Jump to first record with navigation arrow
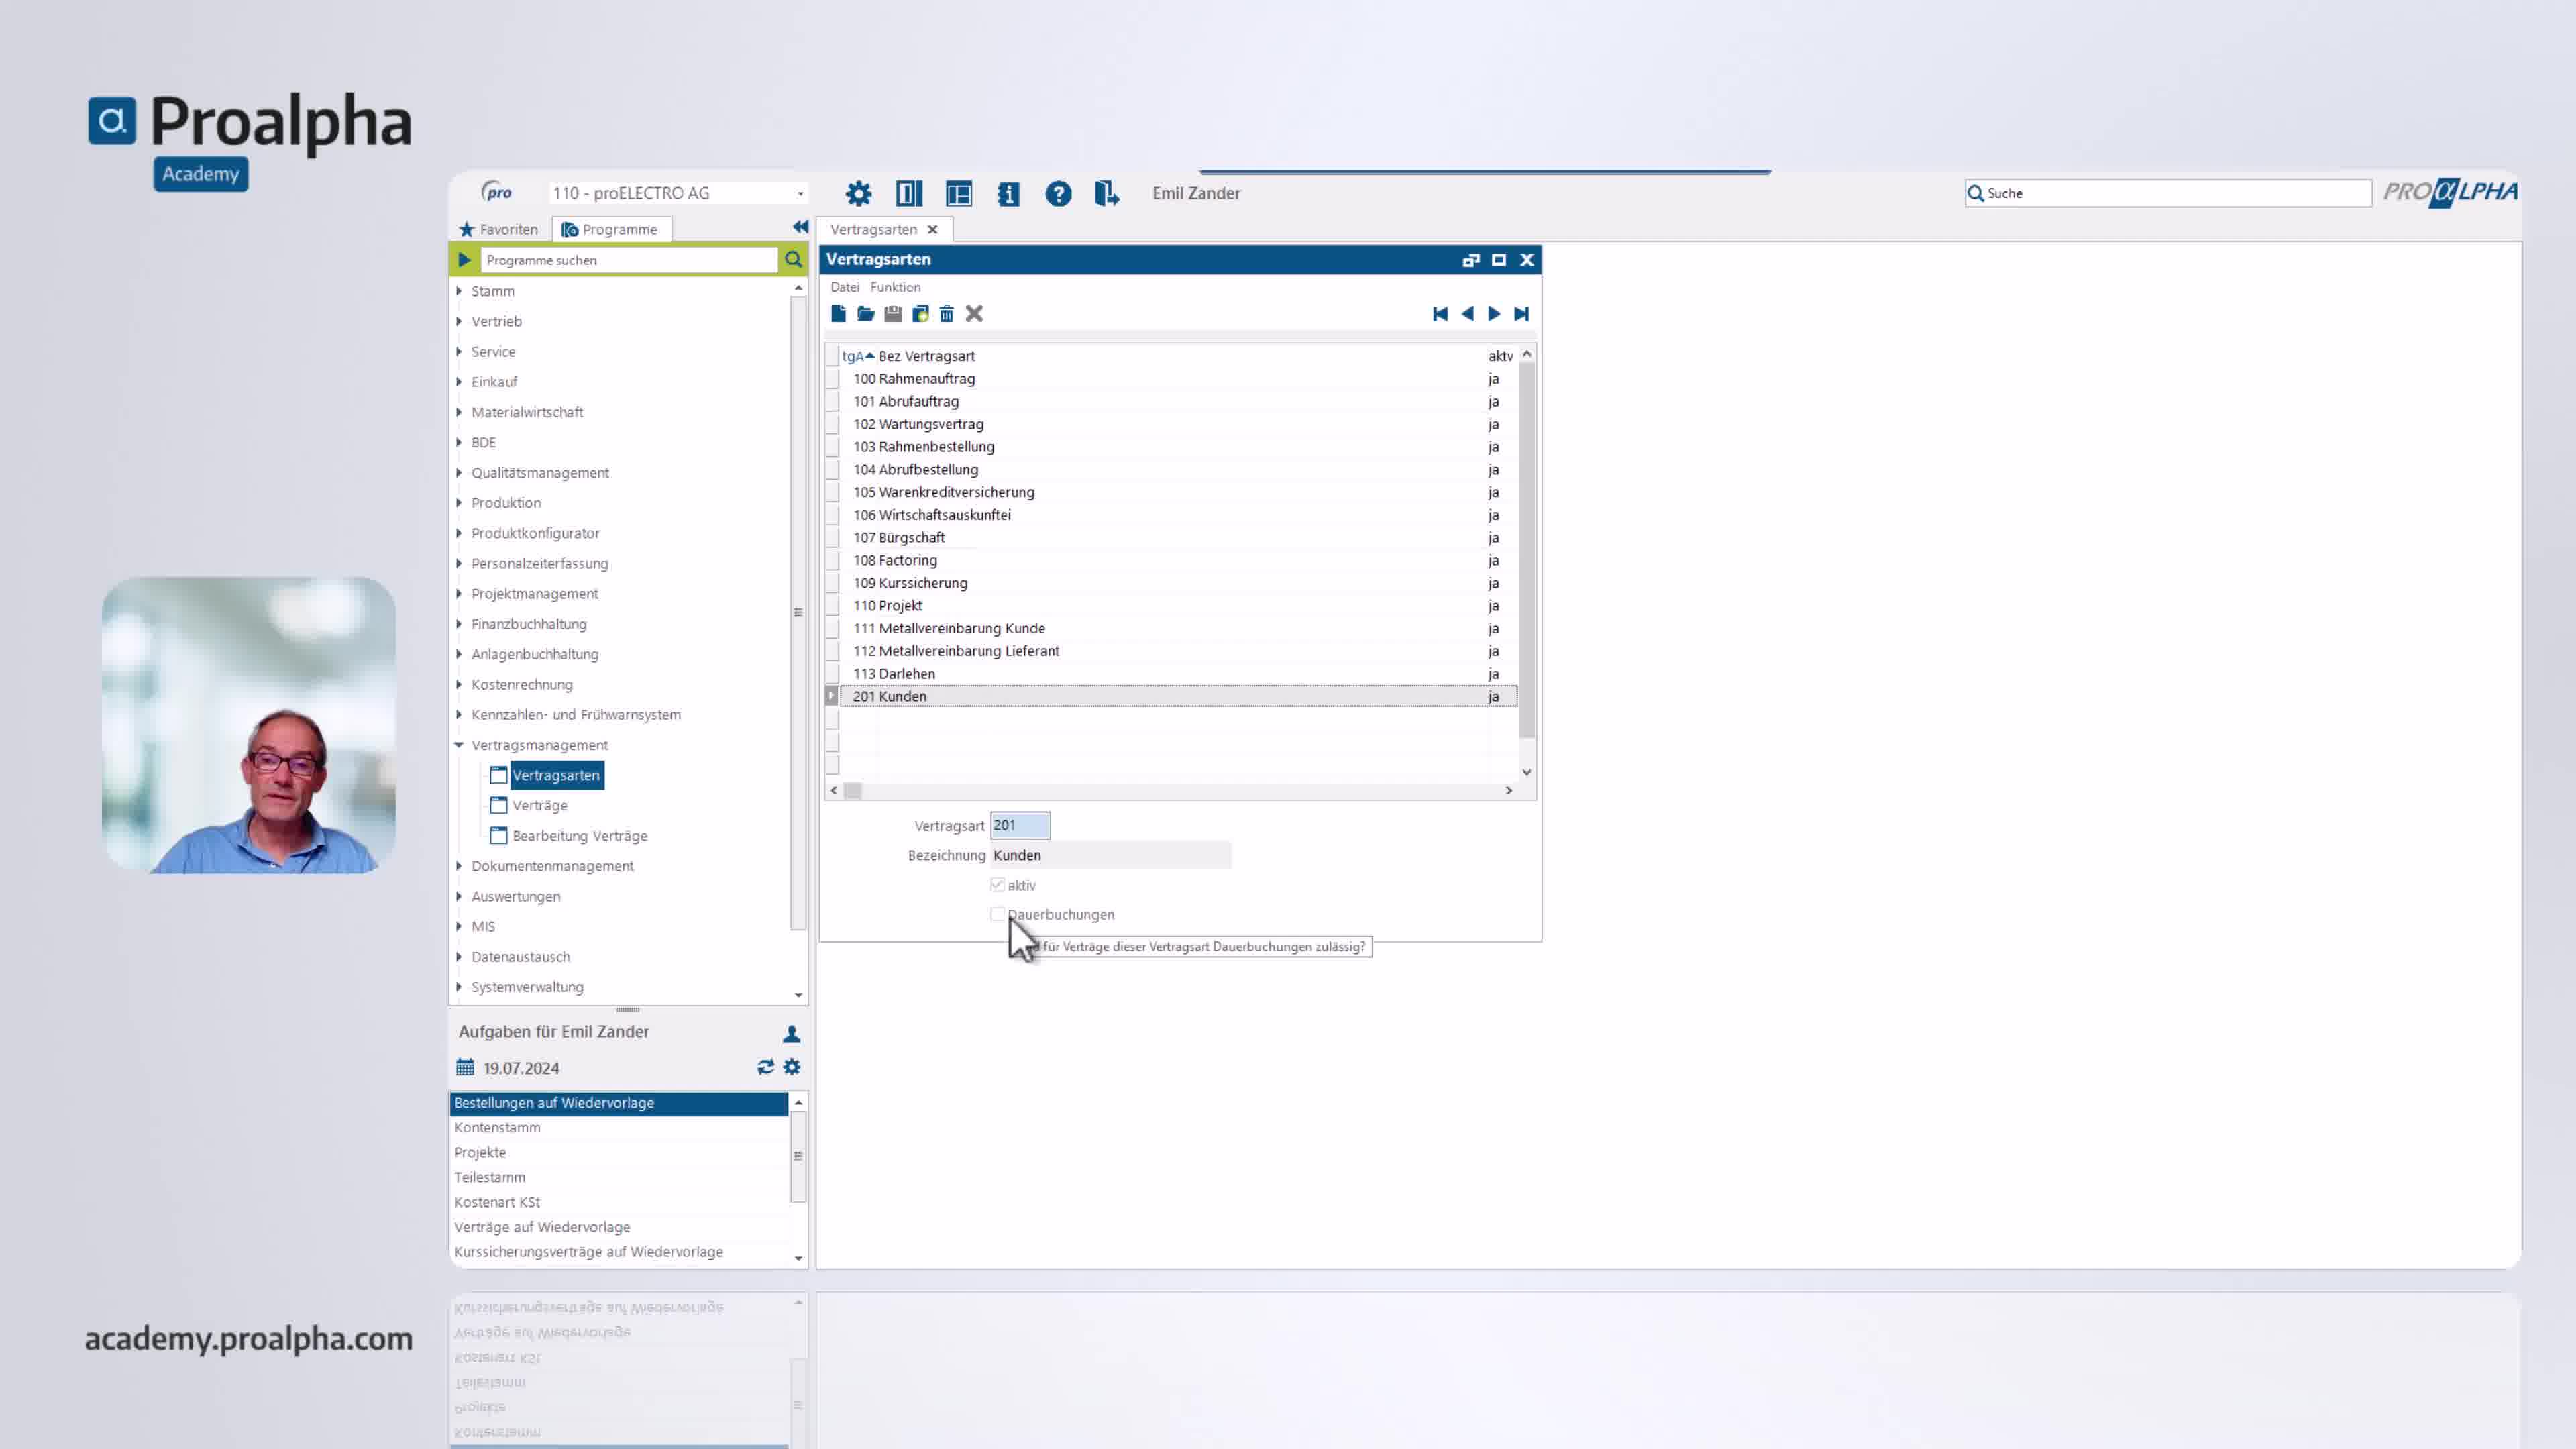 coord(1440,314)
